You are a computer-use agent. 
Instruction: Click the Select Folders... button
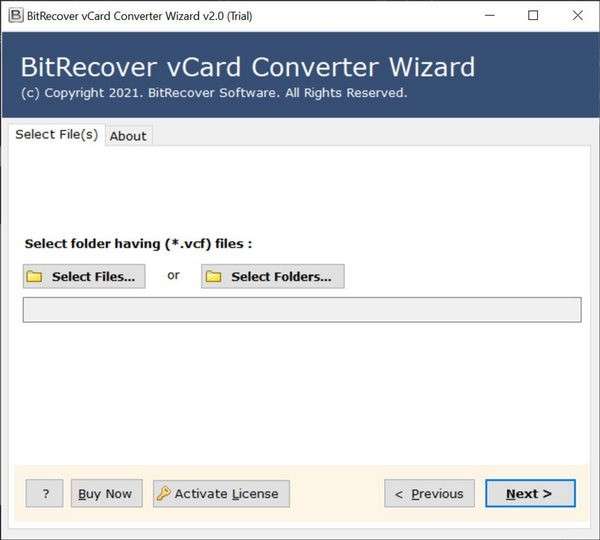click(x=273, y=276)
